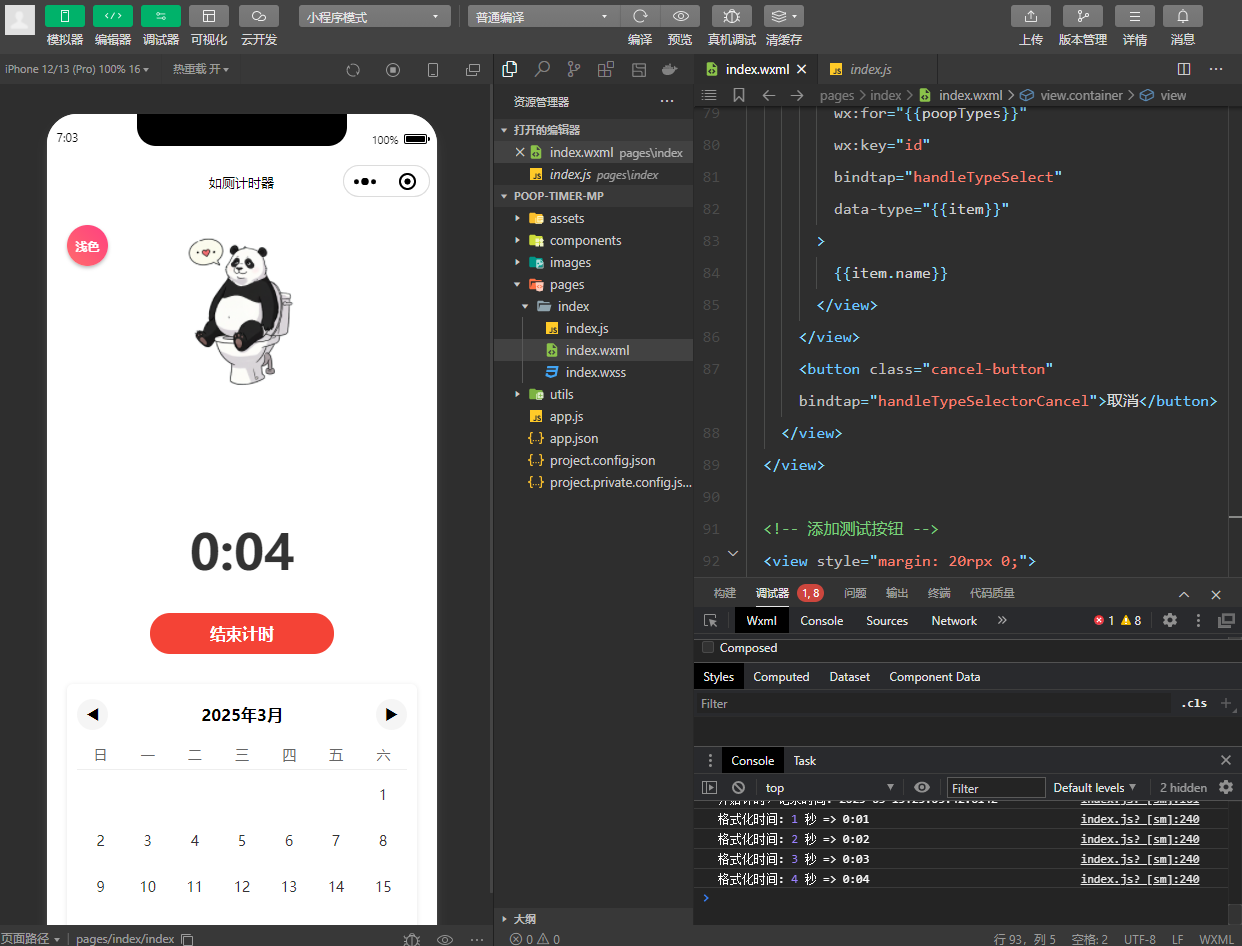Image resolution: width=1242 pixels, height=946 pixels.
Task: Click the upload (上传) button
Action: 1031,16
